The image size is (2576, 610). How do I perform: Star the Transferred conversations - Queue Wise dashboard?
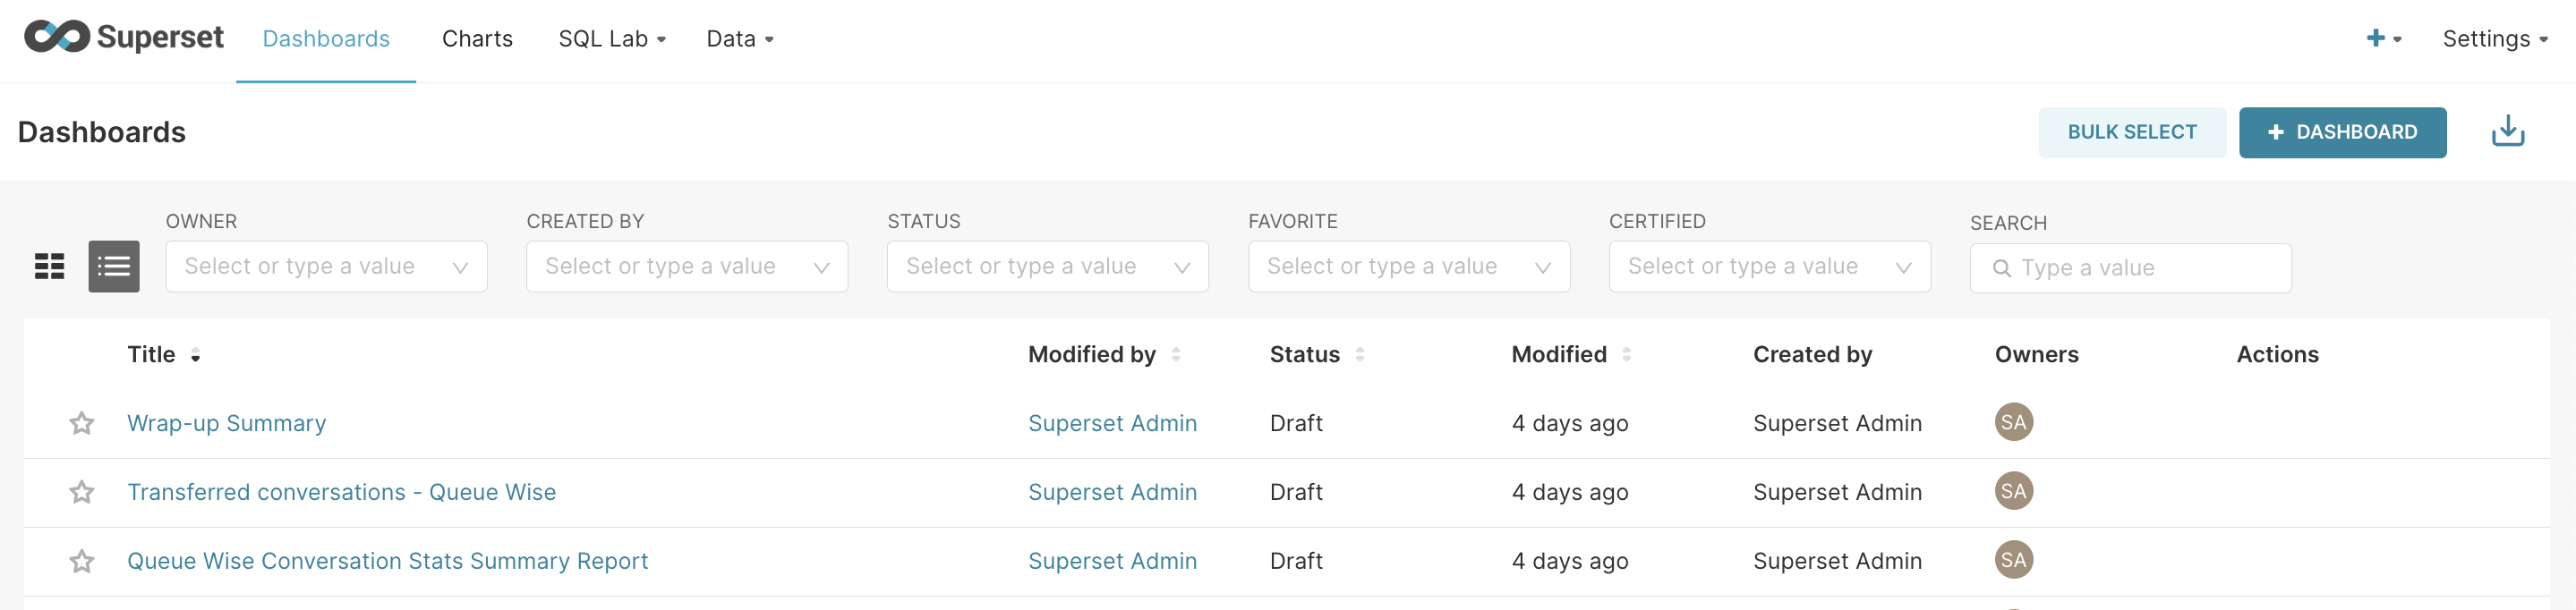click(x=82, y=492)
